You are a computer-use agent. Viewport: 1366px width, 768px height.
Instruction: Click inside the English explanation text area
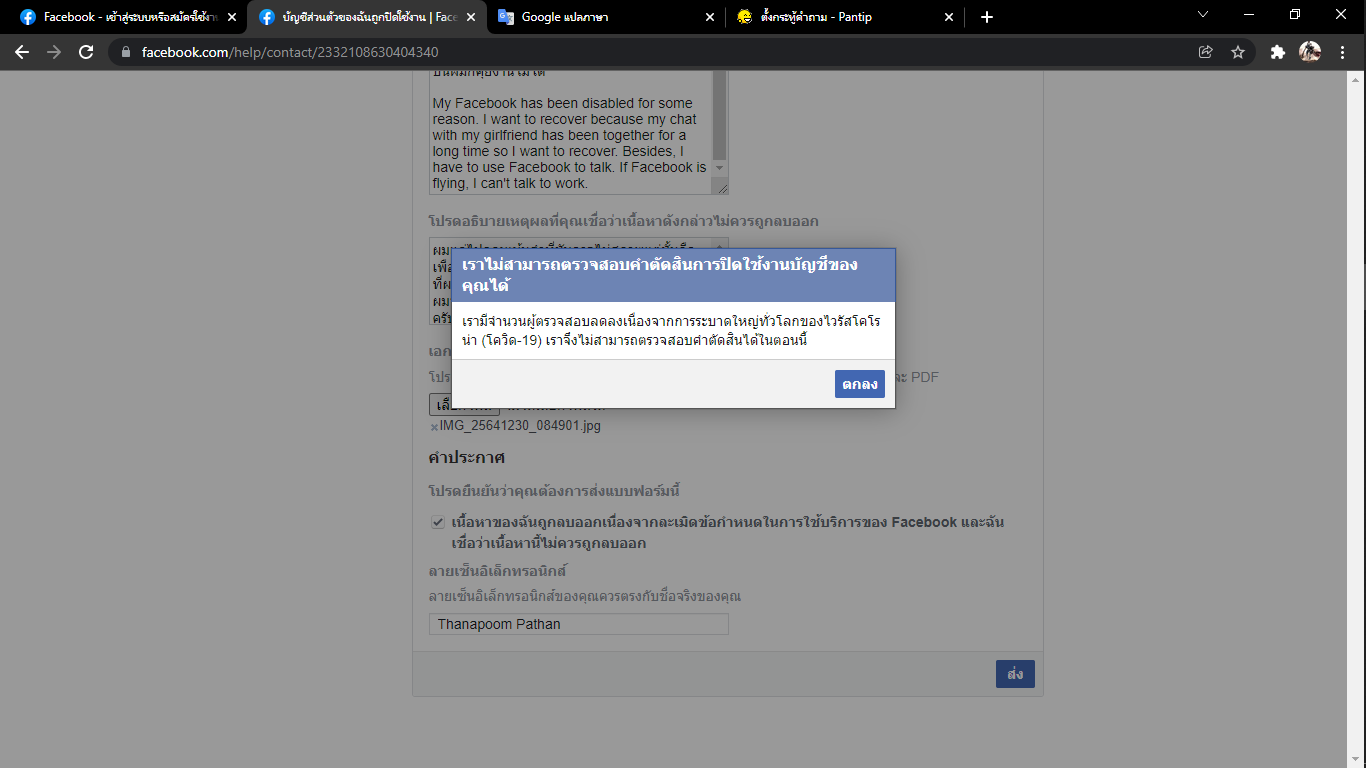pyautogui.click(x=570, y=135)
